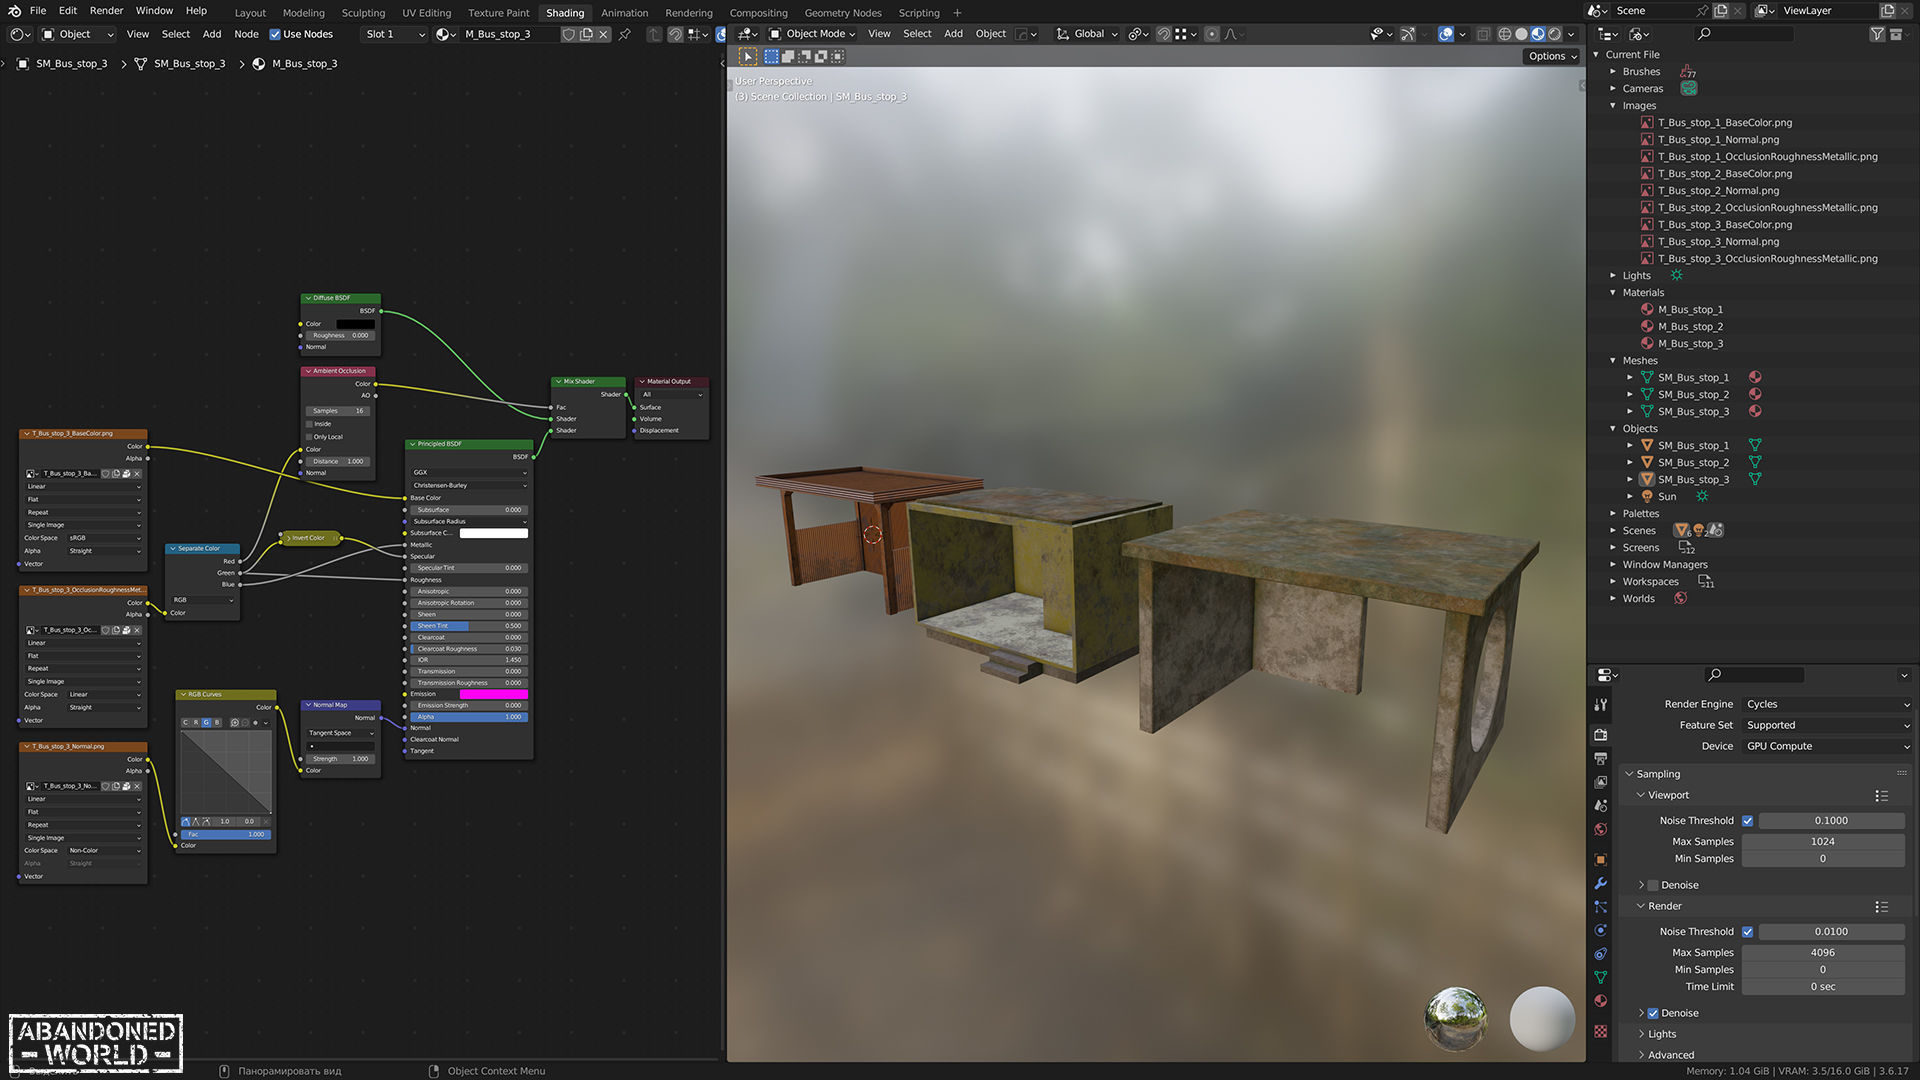Click the outliner filter funnel icon
The height and width of the screenshot is (1080, 1920).
tap(1876, 34)
